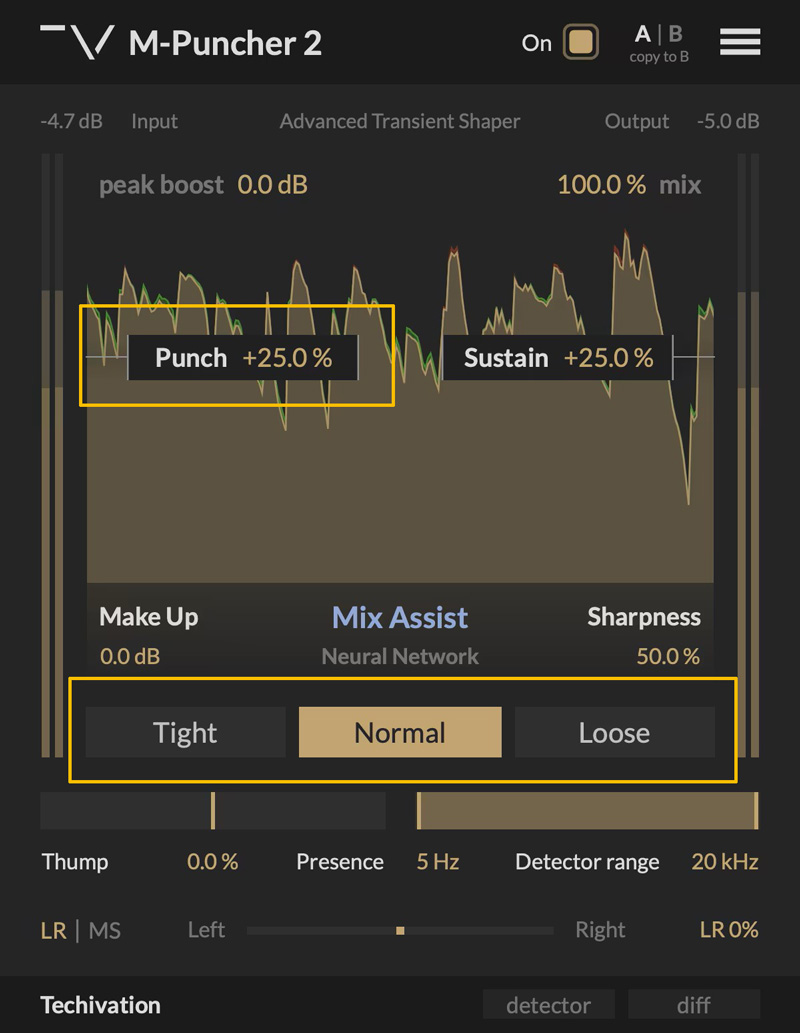Open the hamburger menu icon
This screenshot has height=1033, width=800.
(x=740, y=42)
